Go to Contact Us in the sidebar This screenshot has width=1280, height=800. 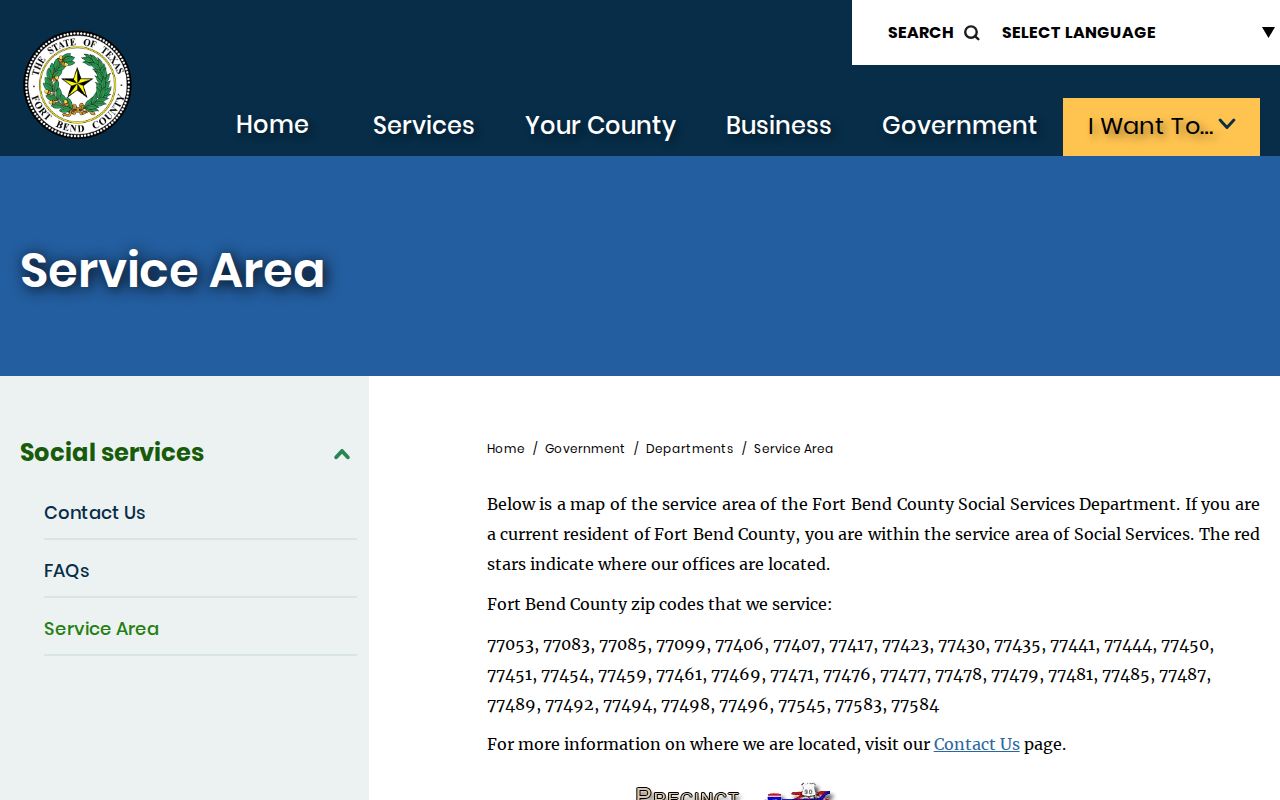[95, 513]
